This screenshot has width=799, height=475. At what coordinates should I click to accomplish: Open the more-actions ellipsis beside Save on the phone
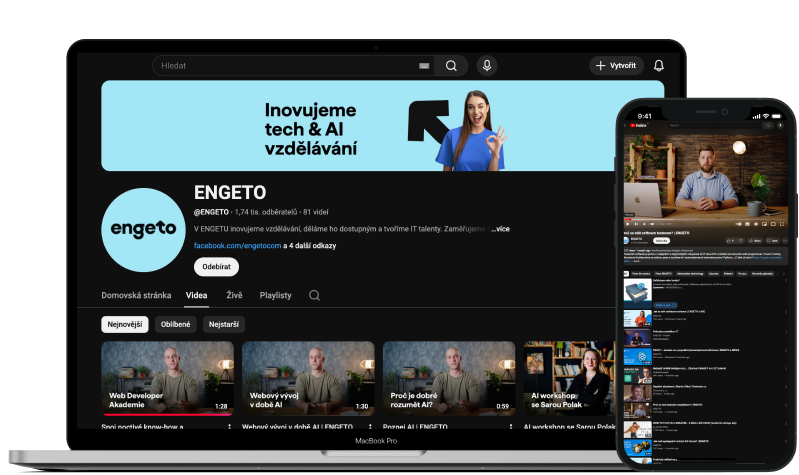[x=785, y=241]
